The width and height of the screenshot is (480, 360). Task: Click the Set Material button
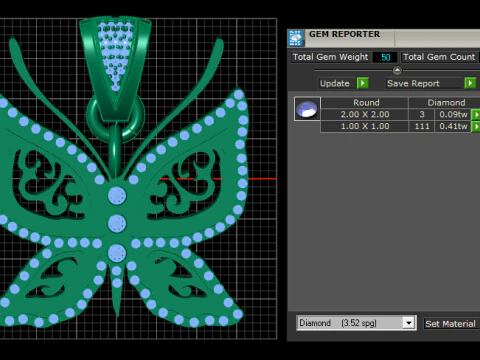[451, 324]
